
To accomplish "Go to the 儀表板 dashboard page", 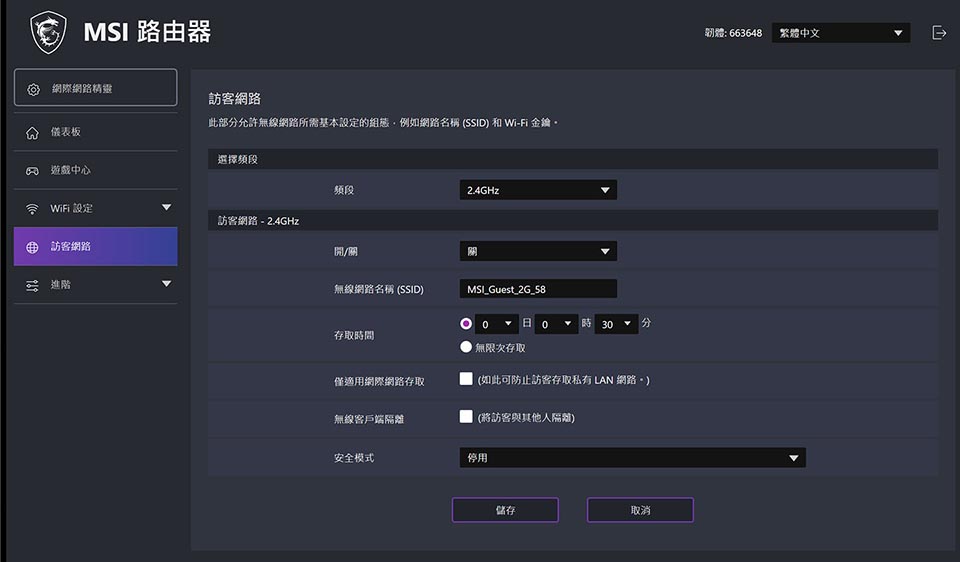I will [x=96, y=132].
